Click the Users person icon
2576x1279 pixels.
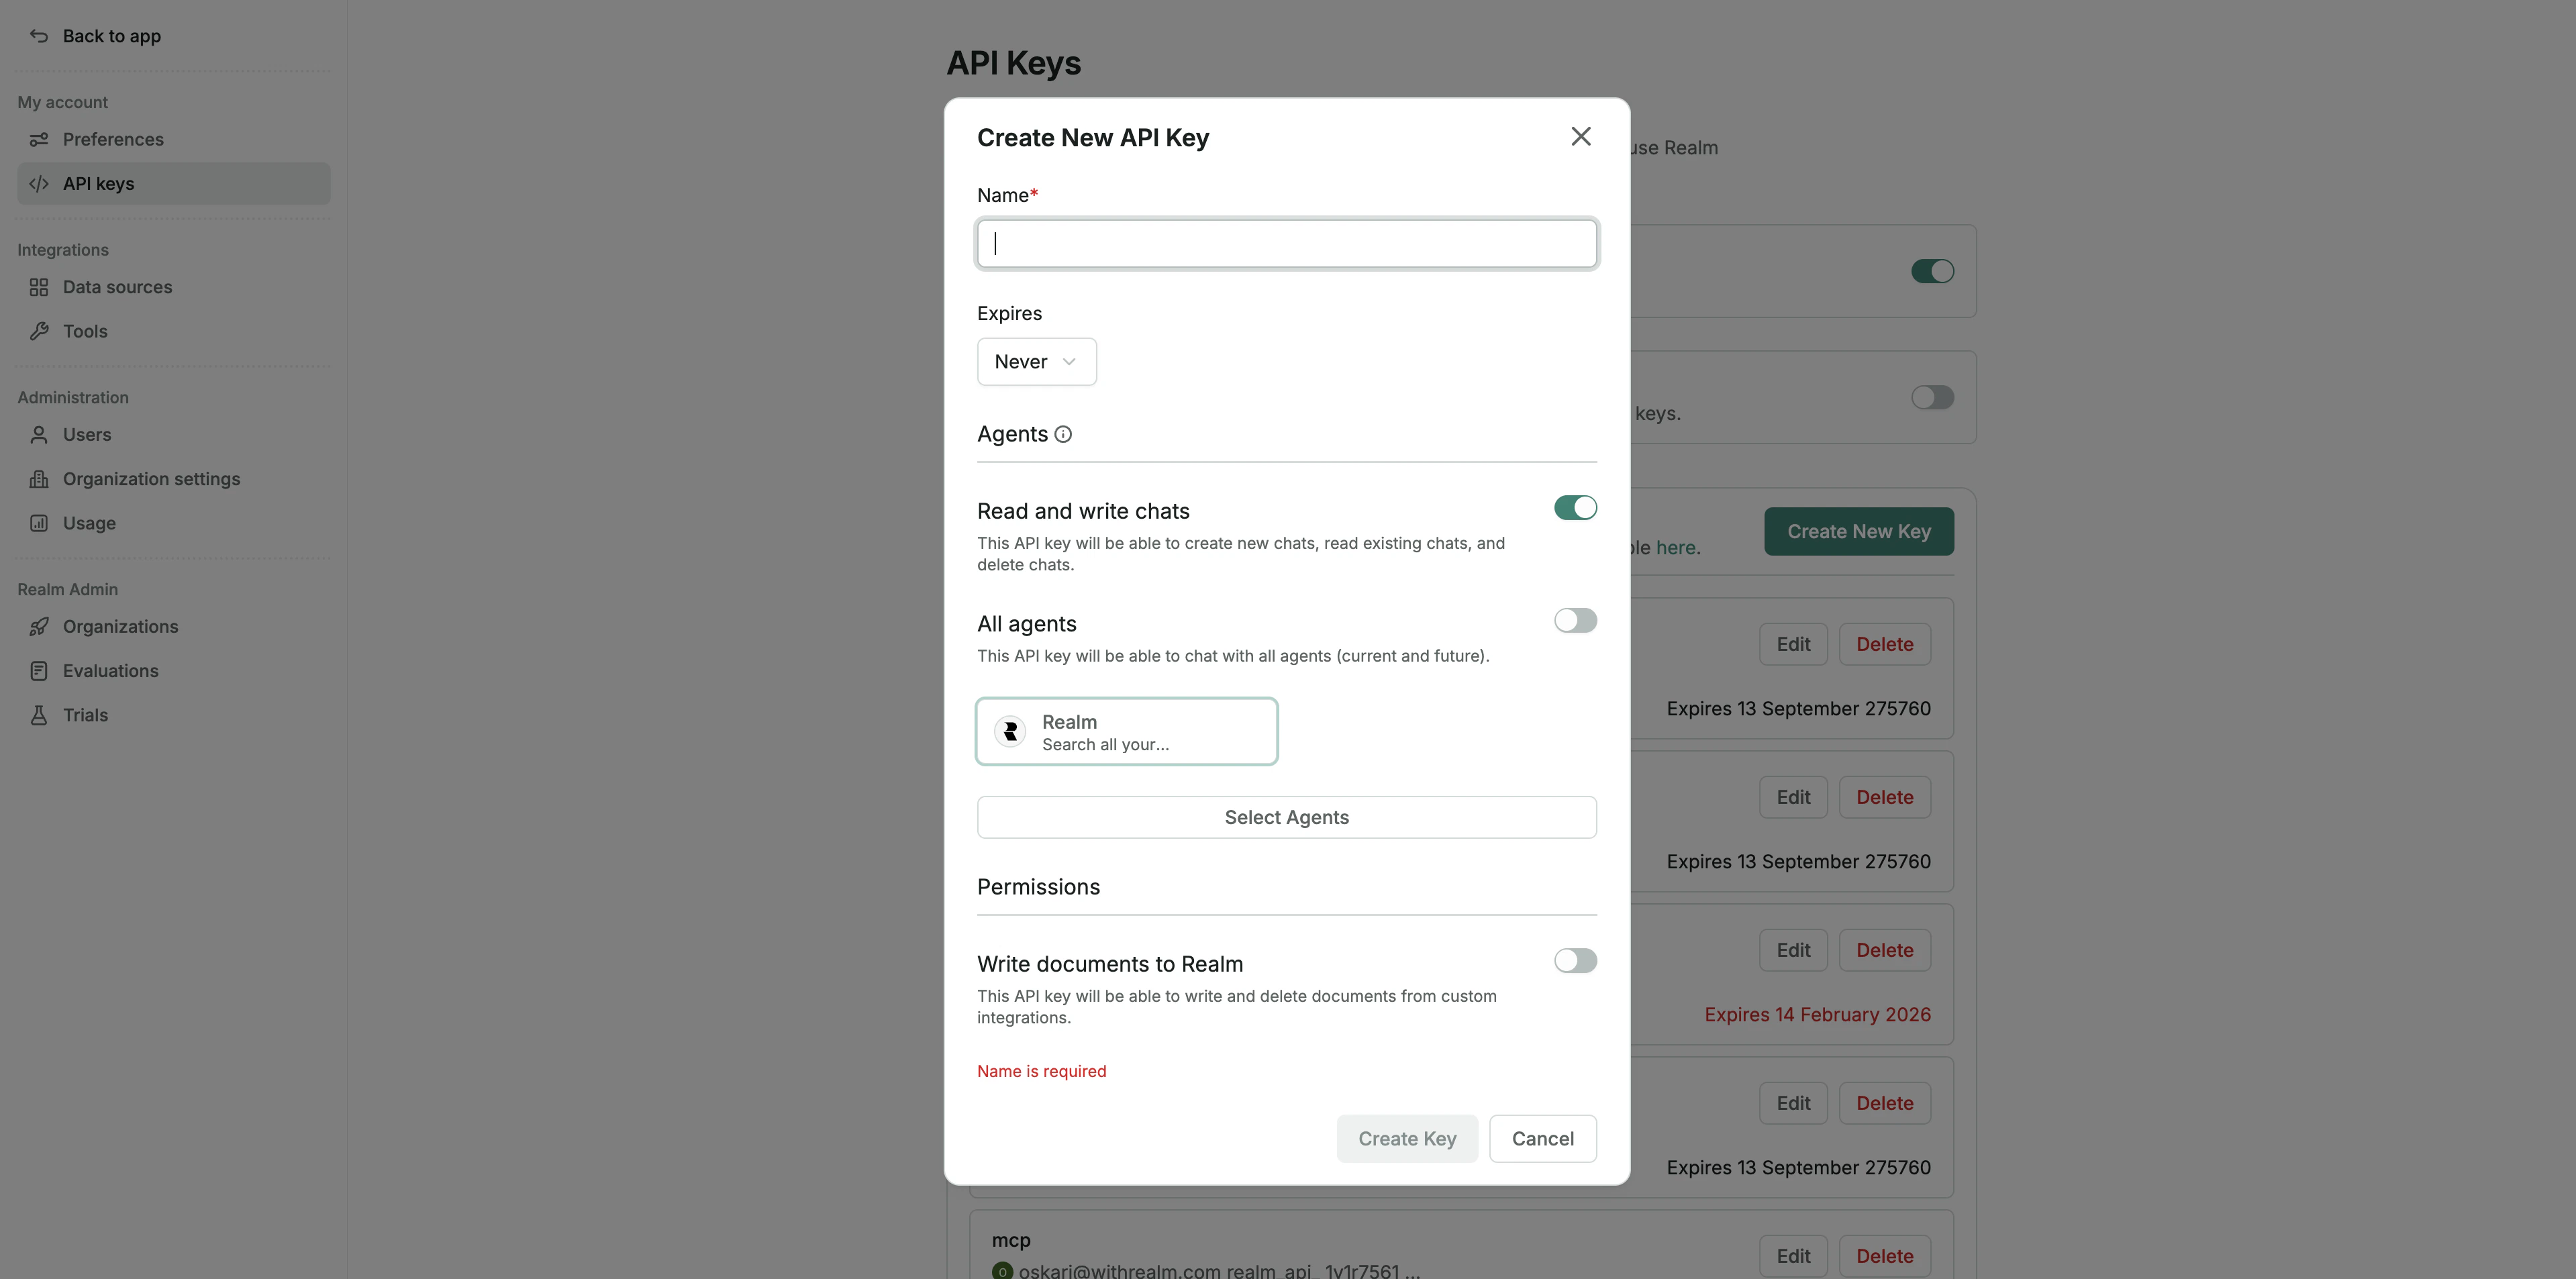click(x=39, y=434)
